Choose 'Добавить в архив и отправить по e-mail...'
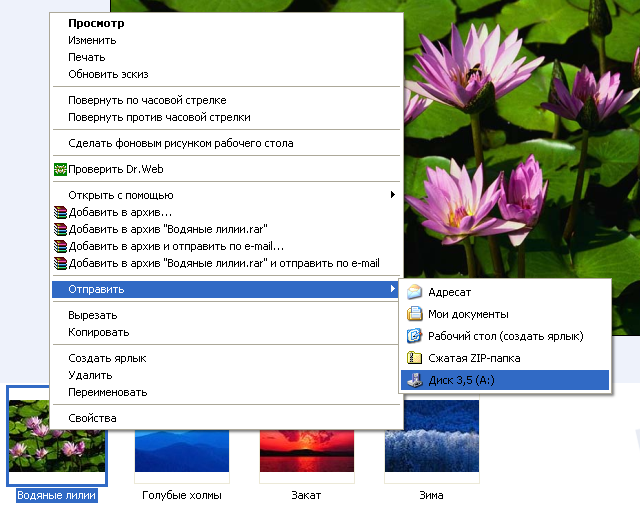Viewport: 640px width, 506px height. 226,246
